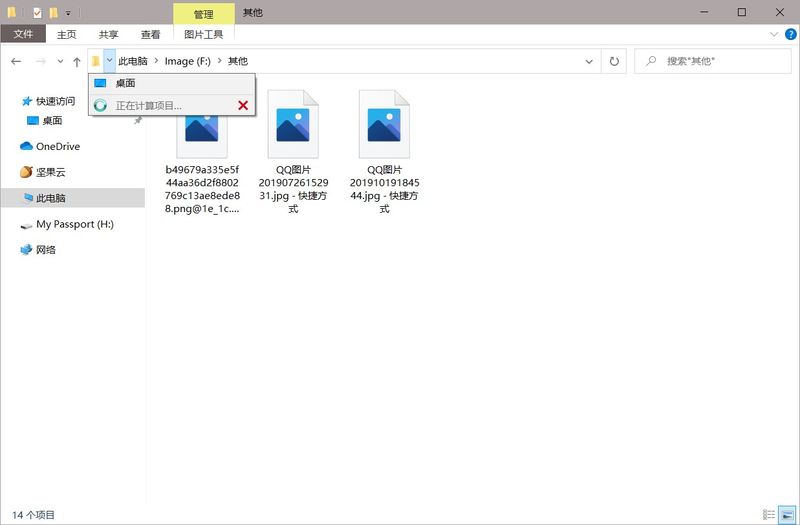800x525 pixels.
Task: Expand the ribbon with the chevron
Action: [772, 34]
